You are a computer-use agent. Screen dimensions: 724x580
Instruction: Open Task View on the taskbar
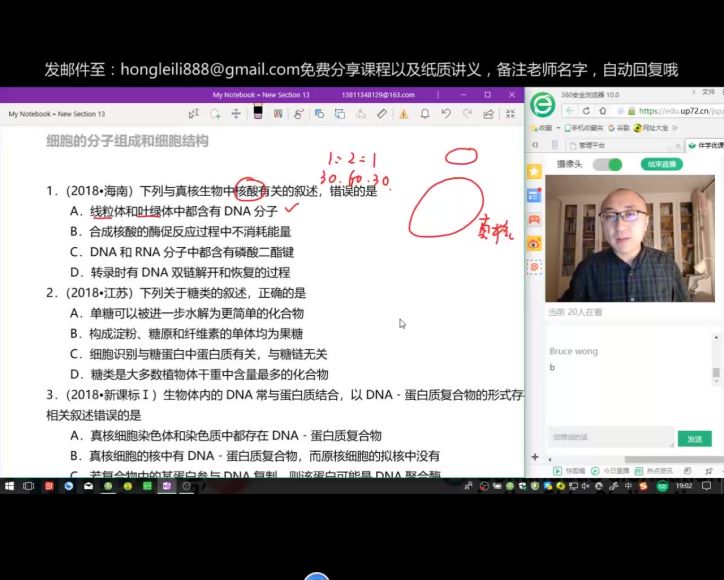(29, 486)
